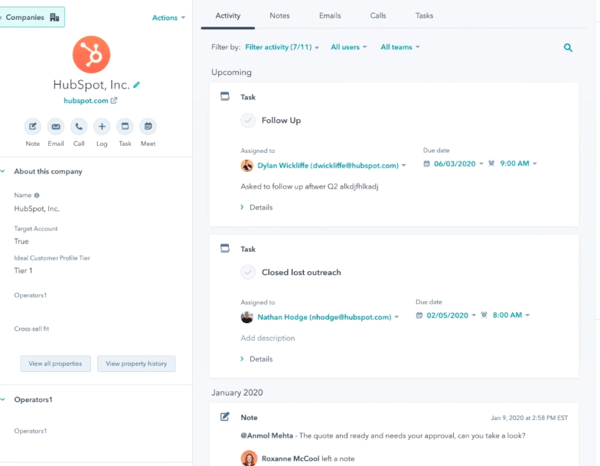Click the @Anmol Mehta mention
Image resolution: width=600 pixels, height=466 pixels.
pos(267,435)
